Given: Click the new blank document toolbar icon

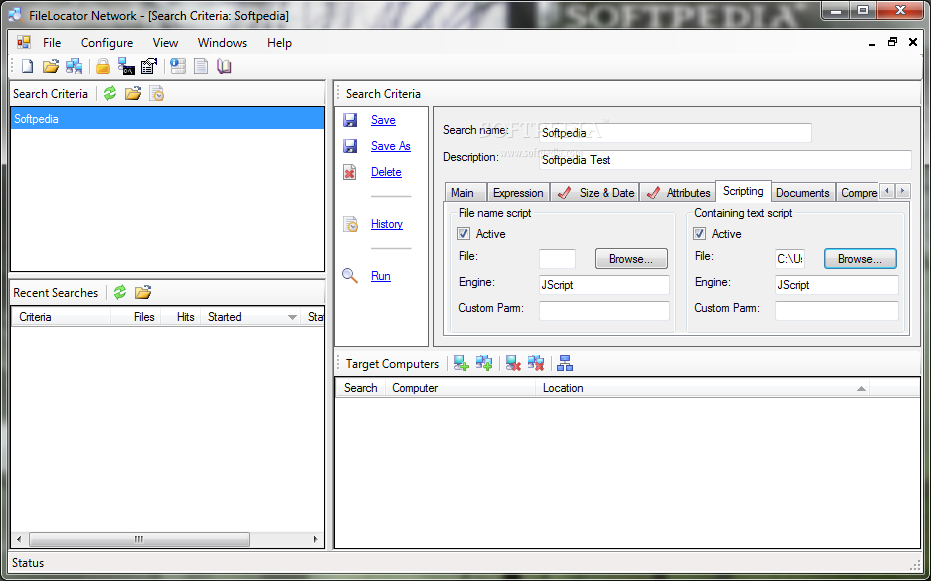Looking at the screenshot, I should click(27, 66).
